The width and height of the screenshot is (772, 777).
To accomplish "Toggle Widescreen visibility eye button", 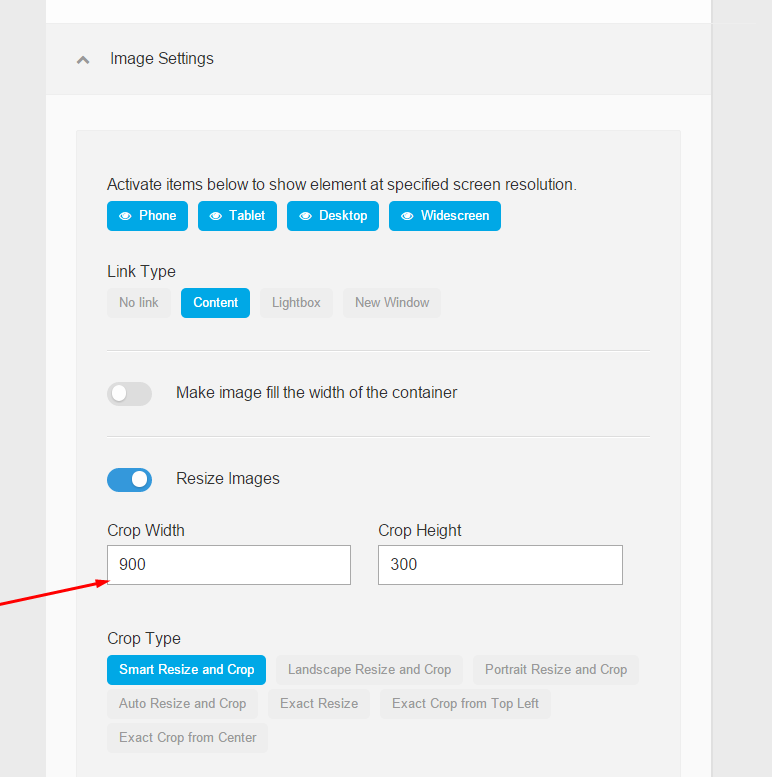I will click(445, 216).
